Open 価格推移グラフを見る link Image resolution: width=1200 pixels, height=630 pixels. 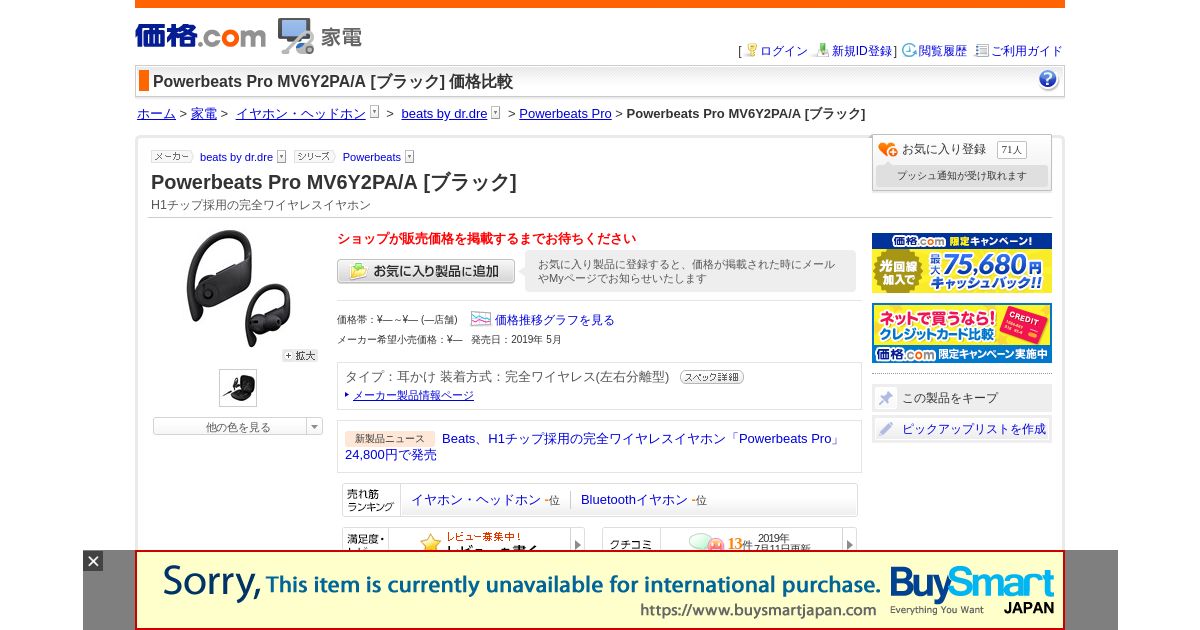coord(555,320)
